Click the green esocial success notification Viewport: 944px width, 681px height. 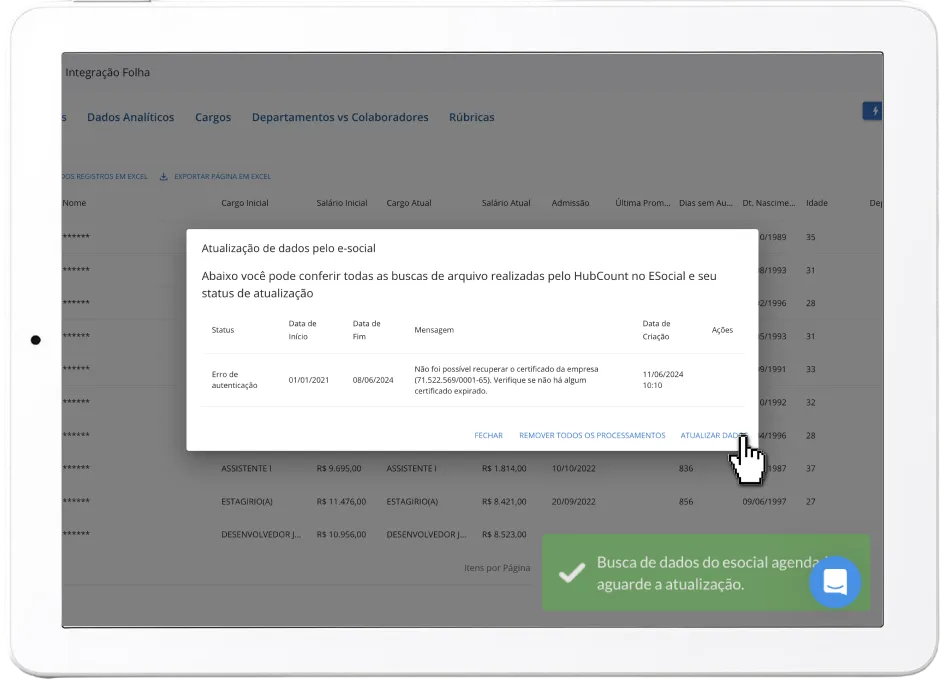706,573
